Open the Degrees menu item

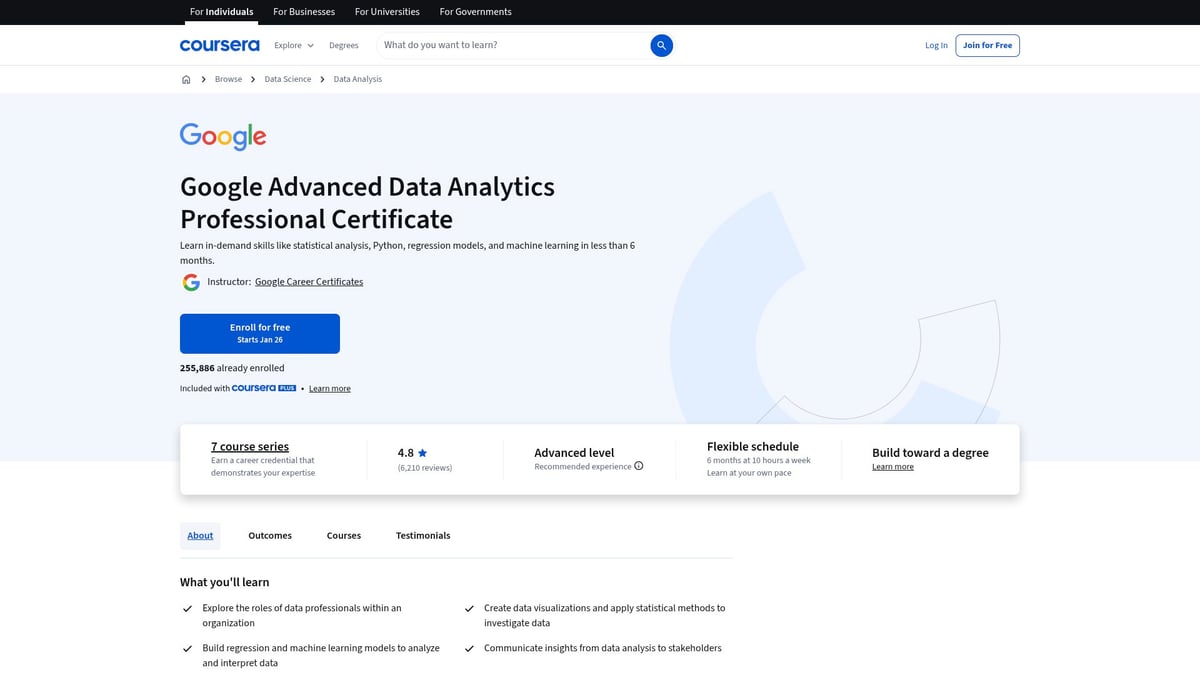344,45
